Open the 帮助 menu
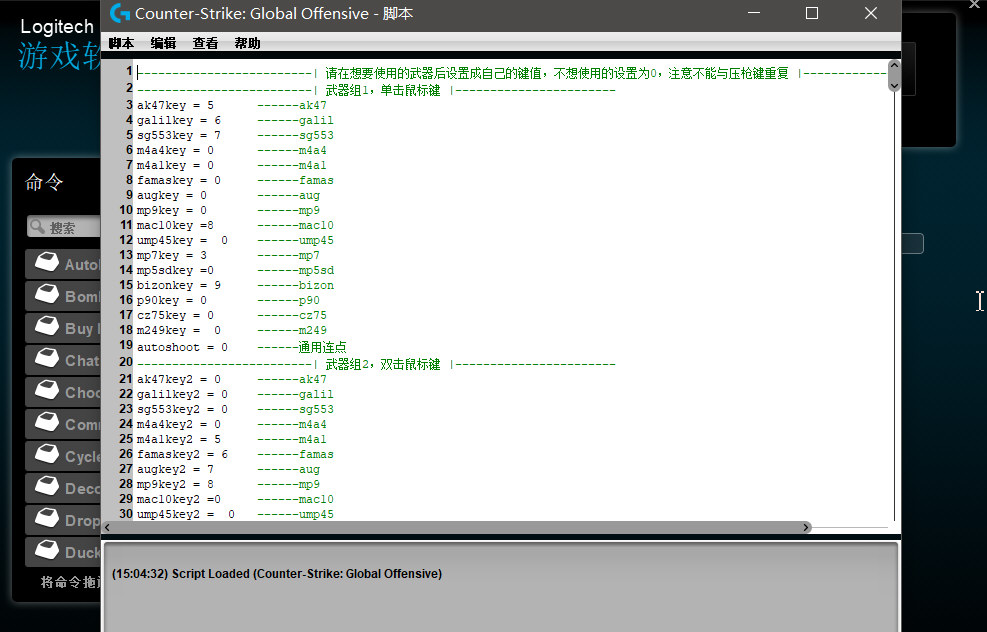The height and width of the screenshot is (632, 987). [x=247, y=43]
